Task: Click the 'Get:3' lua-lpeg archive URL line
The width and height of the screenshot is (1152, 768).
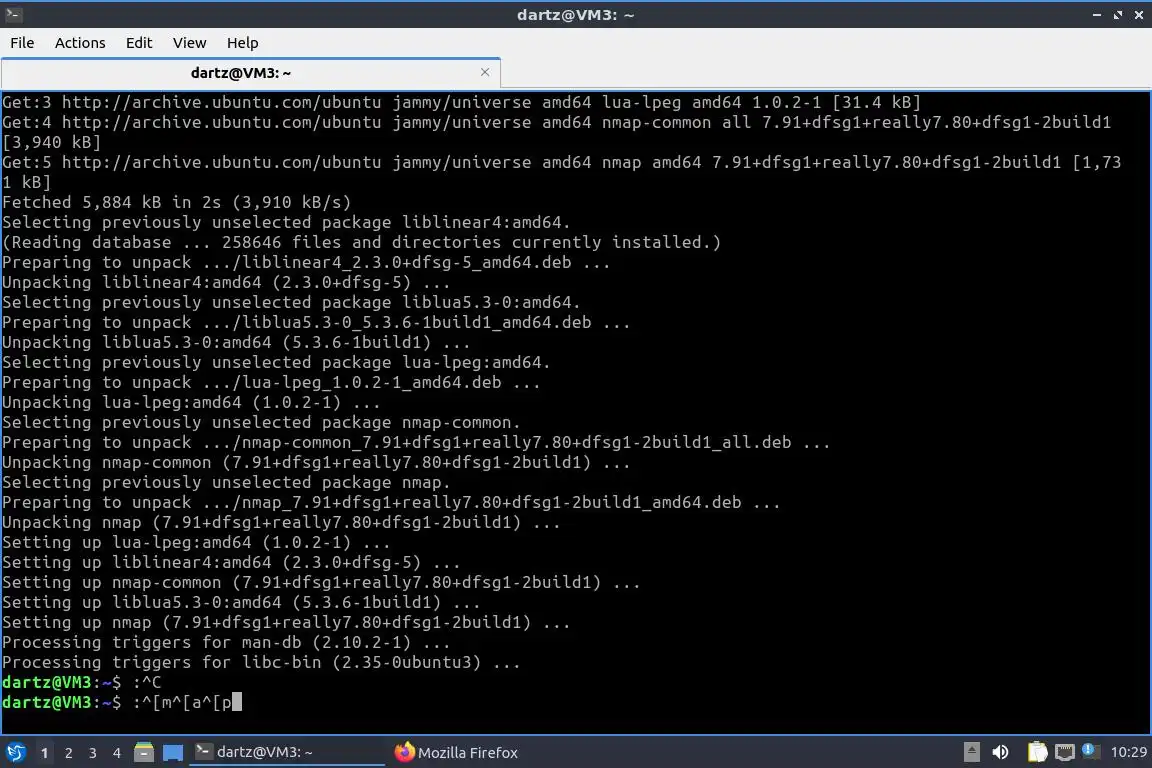Action: click(x=461, y=102)
